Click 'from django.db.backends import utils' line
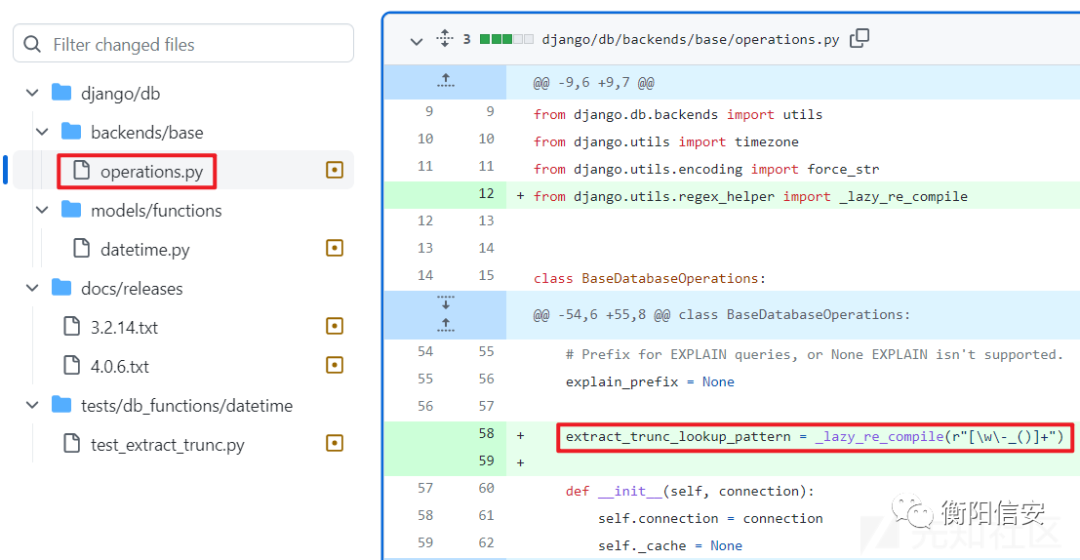The image size is (1080, 560). click(678, 114)
